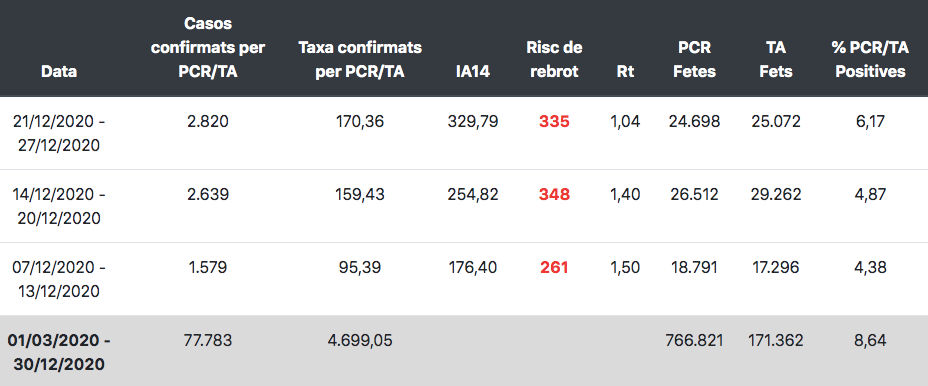
Task: Click the Data column header
Action: coord(59,72)
